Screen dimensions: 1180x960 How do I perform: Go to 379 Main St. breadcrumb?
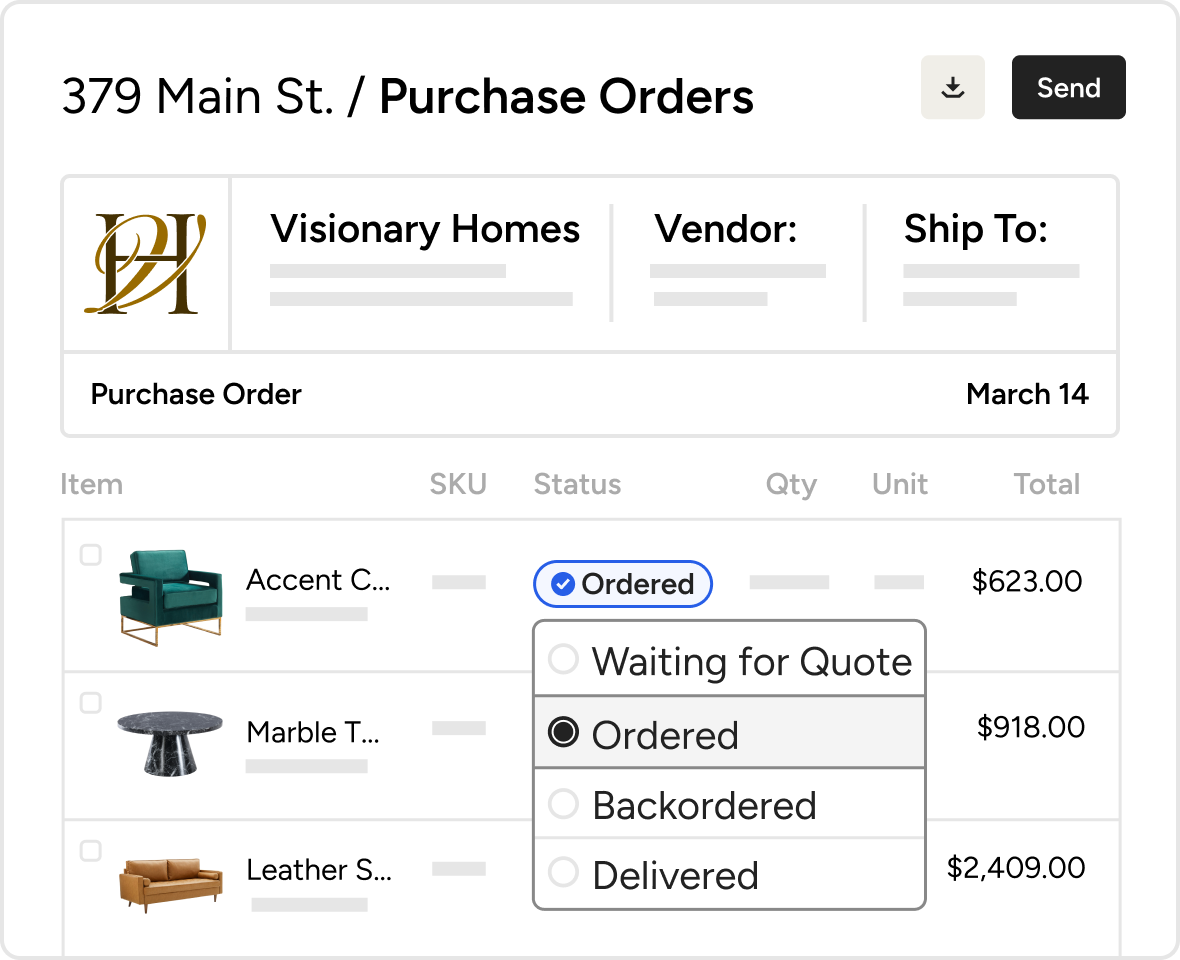click(x=197, y=97)
